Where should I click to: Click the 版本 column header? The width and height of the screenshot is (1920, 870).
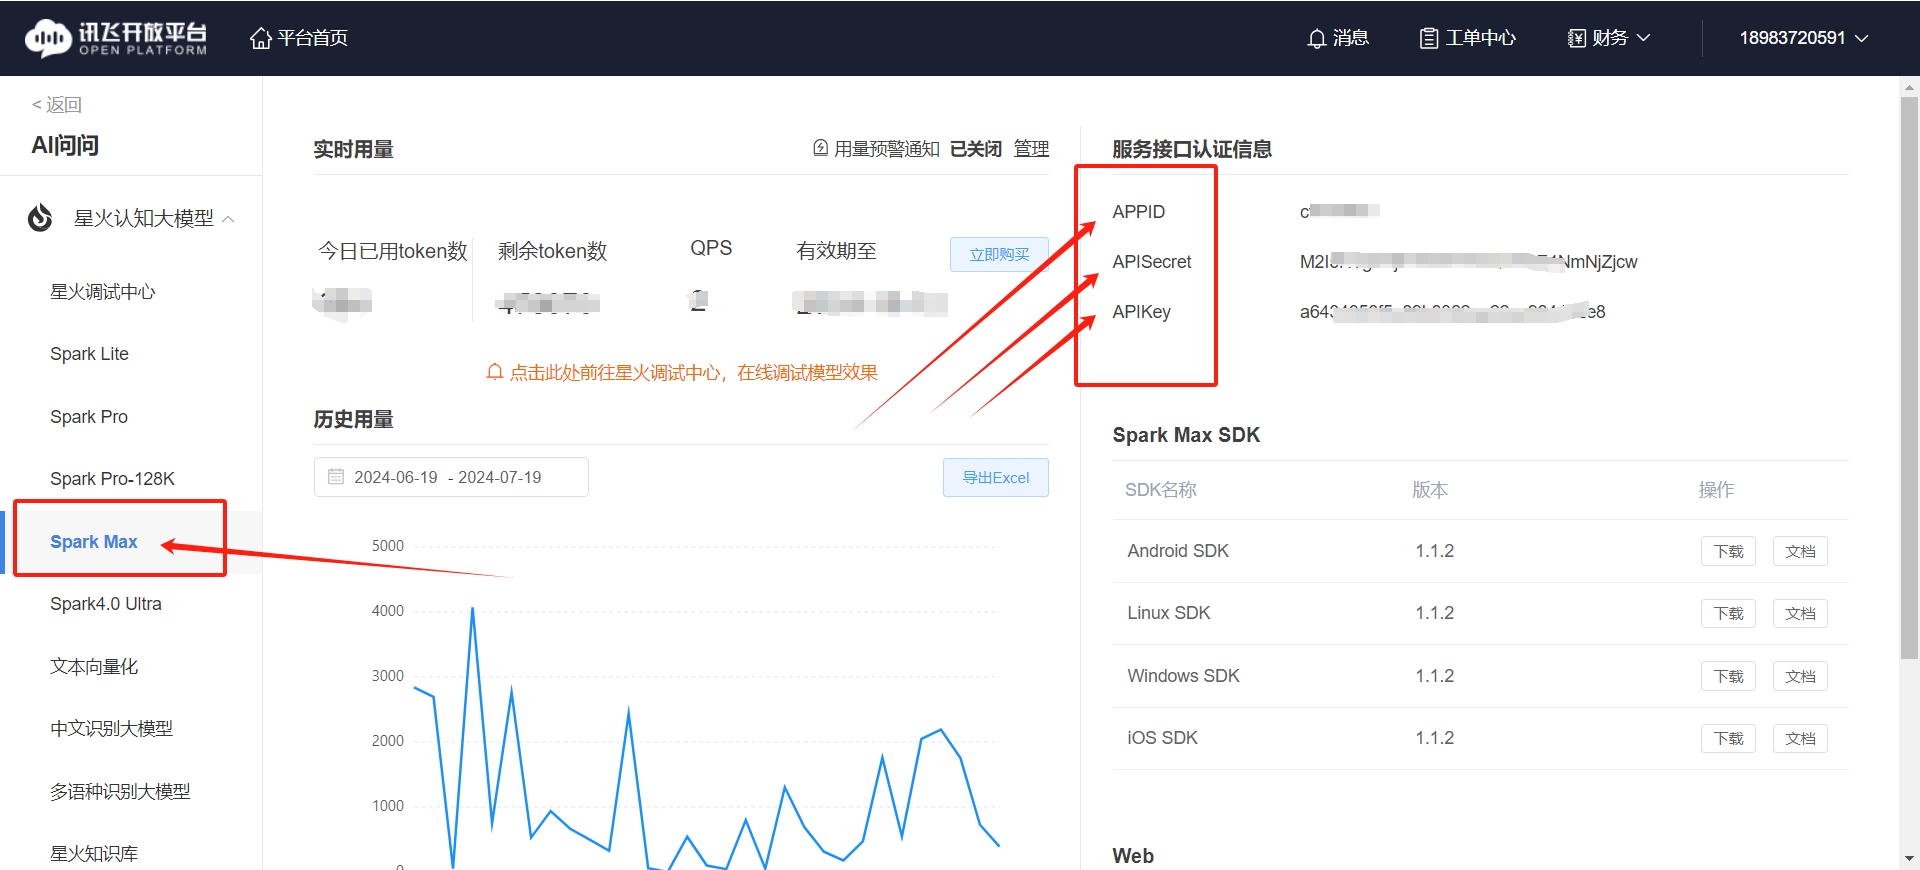coord(1430,490)
